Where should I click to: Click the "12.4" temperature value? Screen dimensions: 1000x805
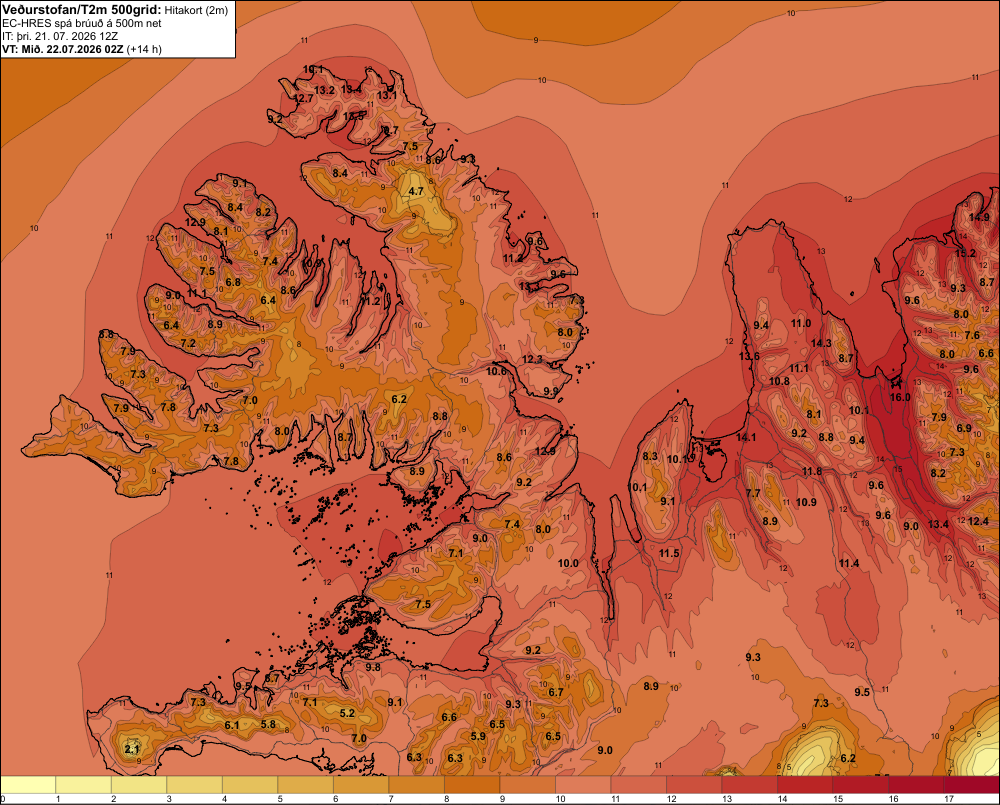coord(978,522)
